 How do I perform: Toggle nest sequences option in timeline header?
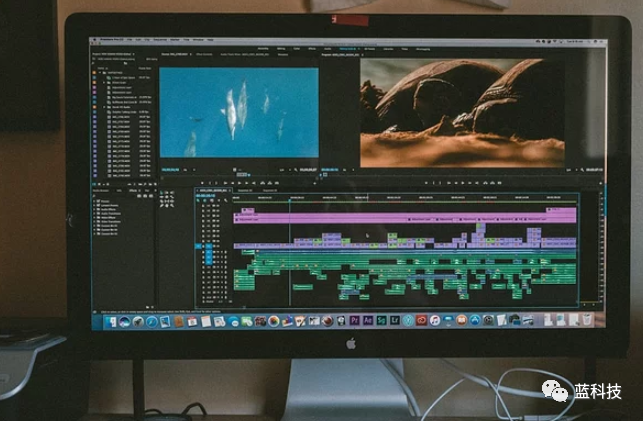(198, 200)
